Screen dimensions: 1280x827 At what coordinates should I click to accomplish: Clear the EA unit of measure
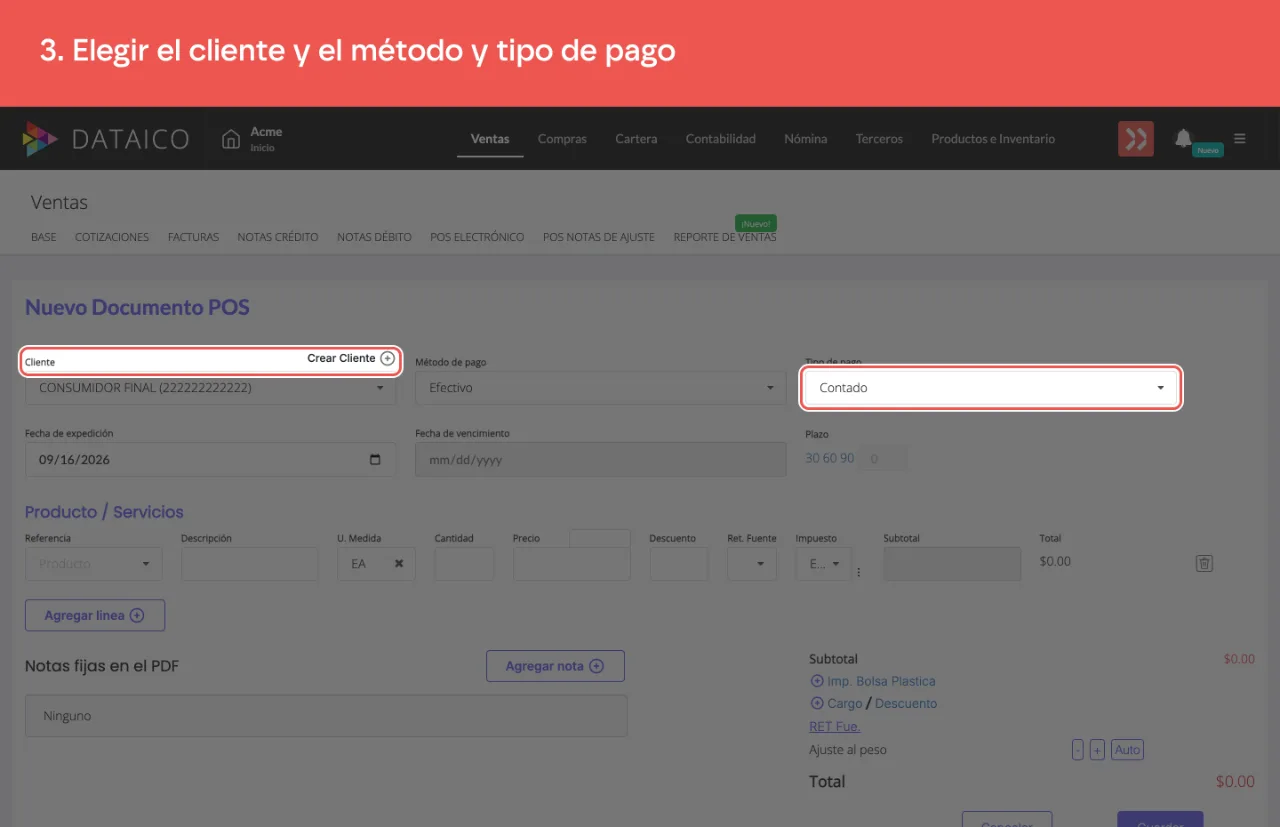pyautogui.click(x=399, y=564)
